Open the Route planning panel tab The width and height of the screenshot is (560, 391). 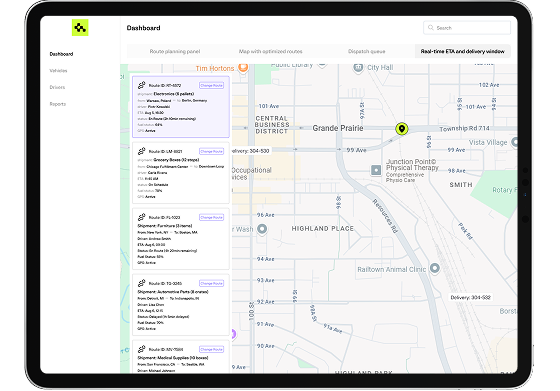pos(175,51)
